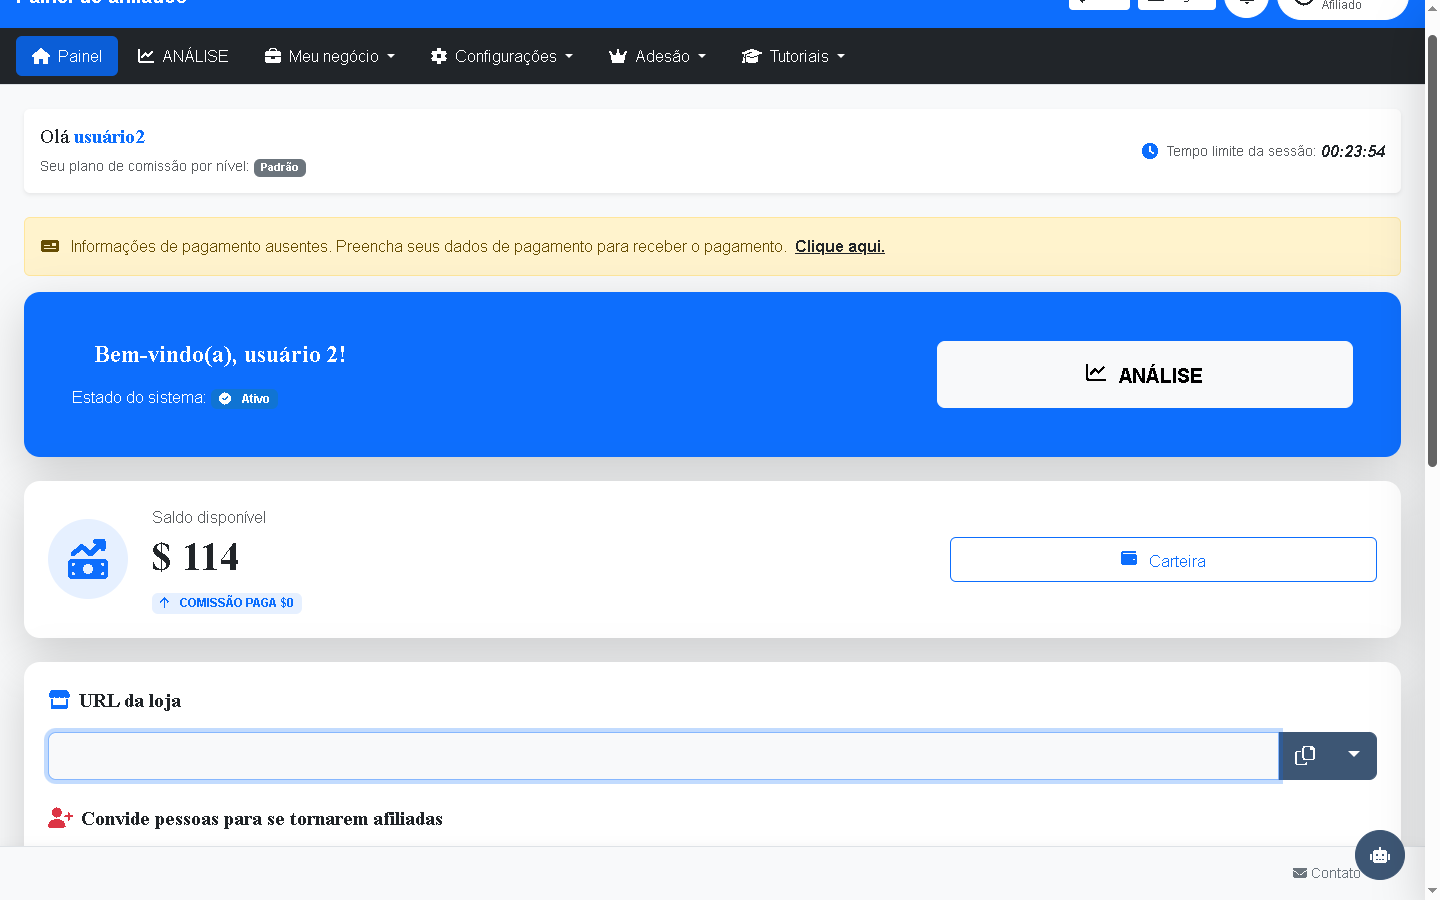Screen dimensions: 1440x900
Task: Expand the Adesão dropdown menu
Action: tap(657, 56)
